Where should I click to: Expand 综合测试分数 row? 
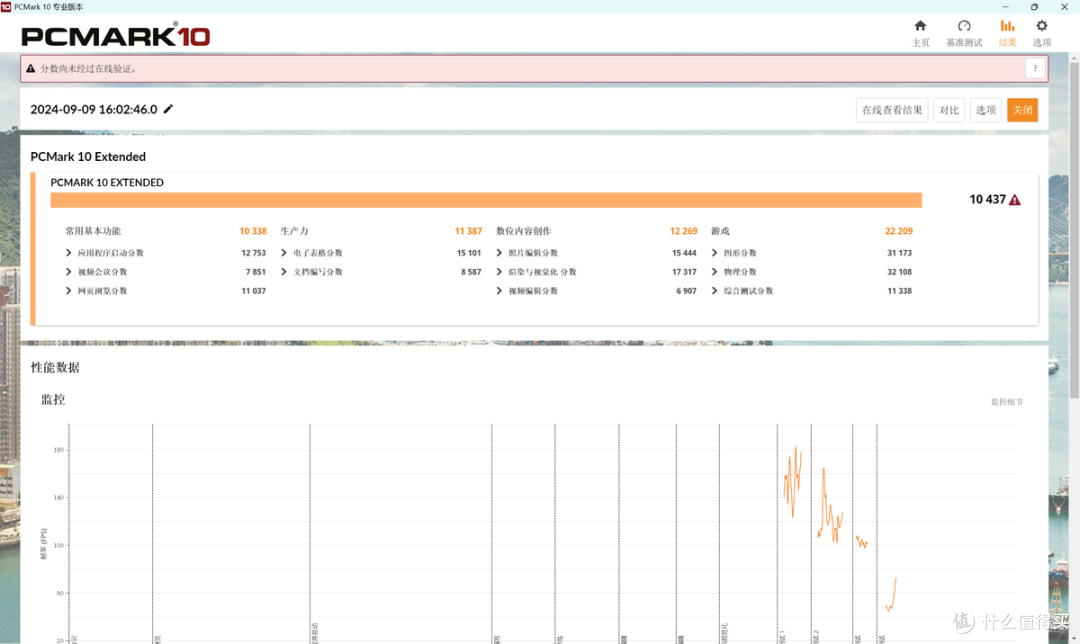coord(714,291)
